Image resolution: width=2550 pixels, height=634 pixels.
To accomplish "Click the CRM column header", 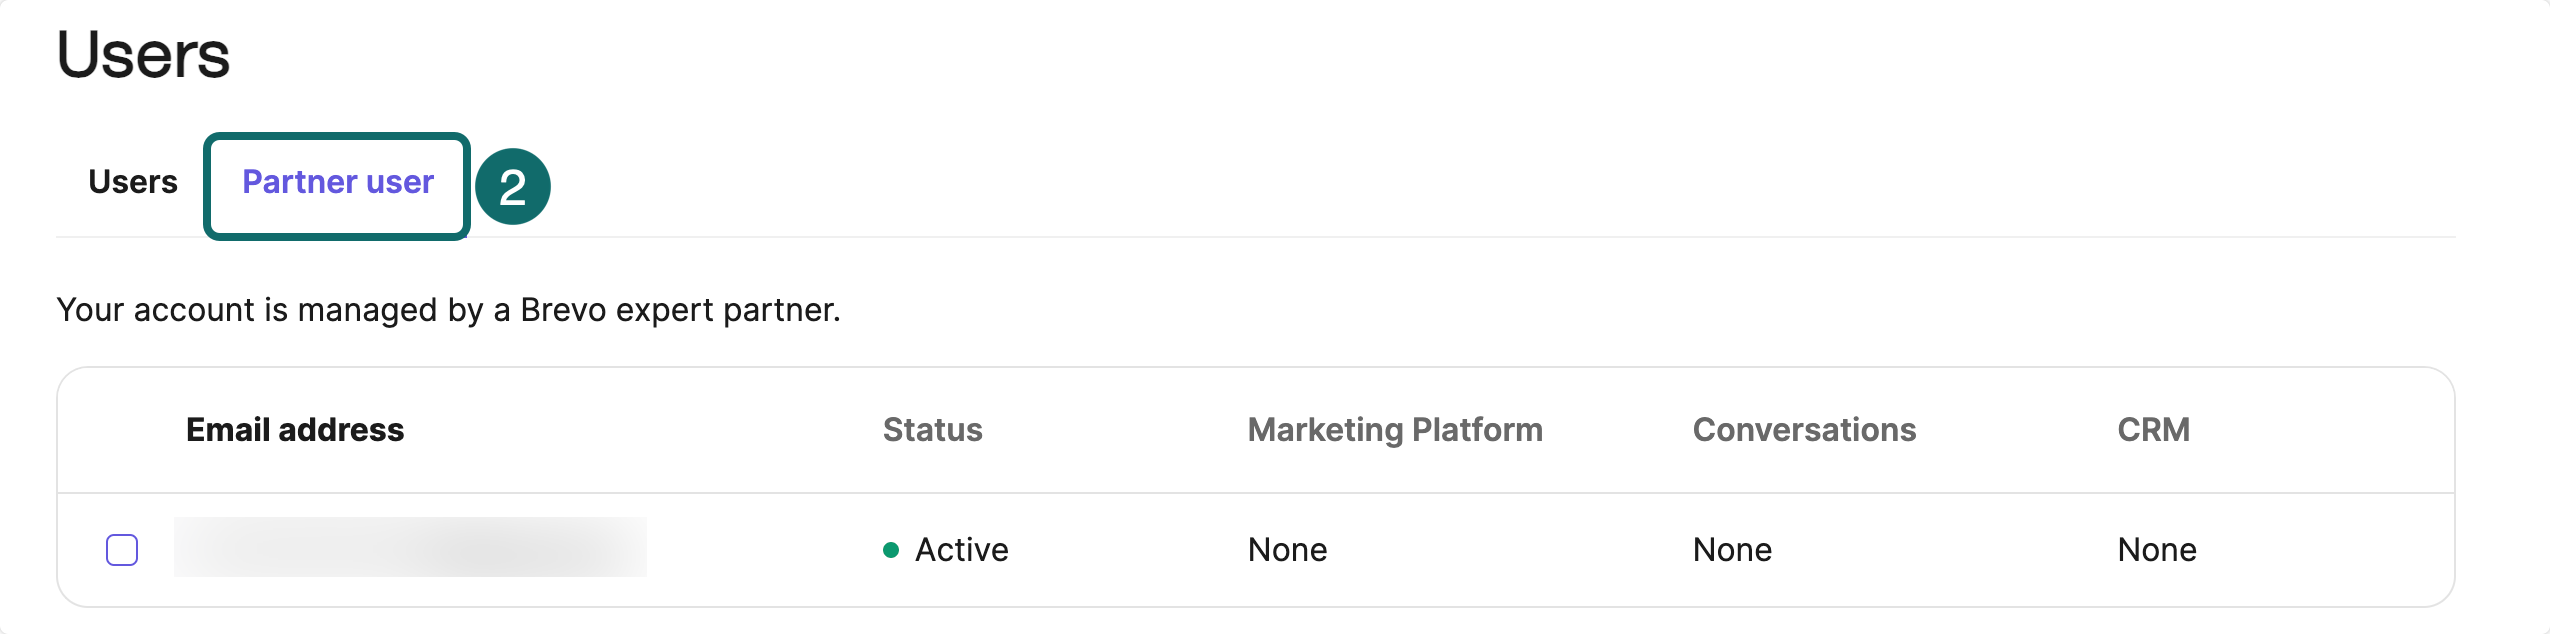I will (x=2153, y=430).
